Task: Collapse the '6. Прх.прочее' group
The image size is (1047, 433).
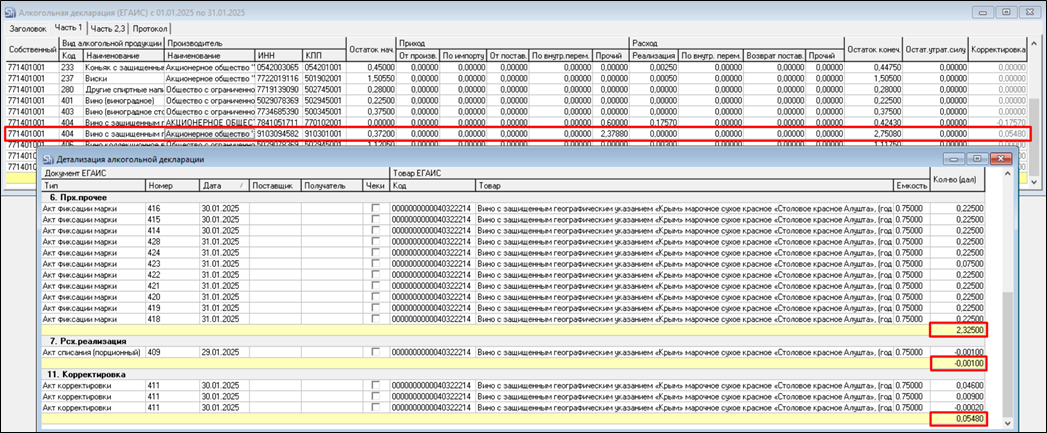Action: coord(80,196)
